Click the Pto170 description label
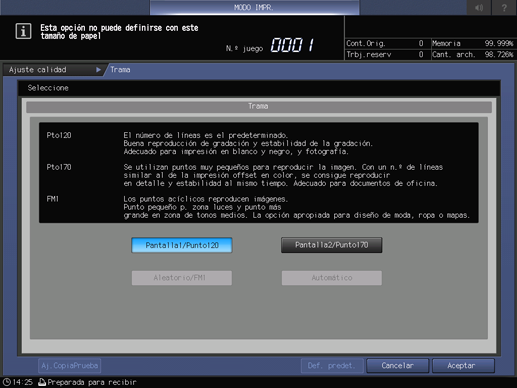 [59, 167]
